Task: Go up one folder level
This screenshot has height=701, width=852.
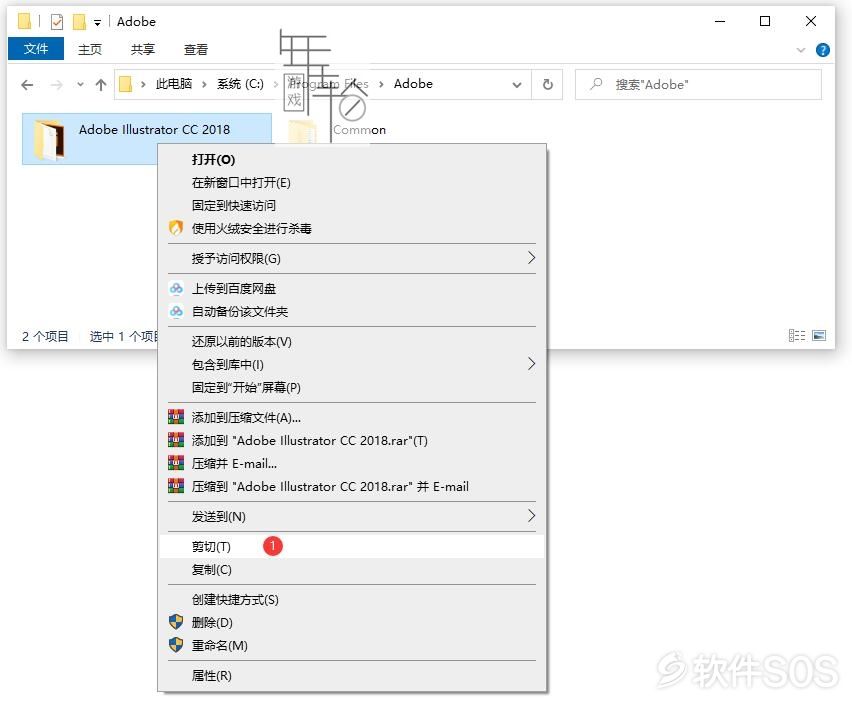Action: coord(101,85)
